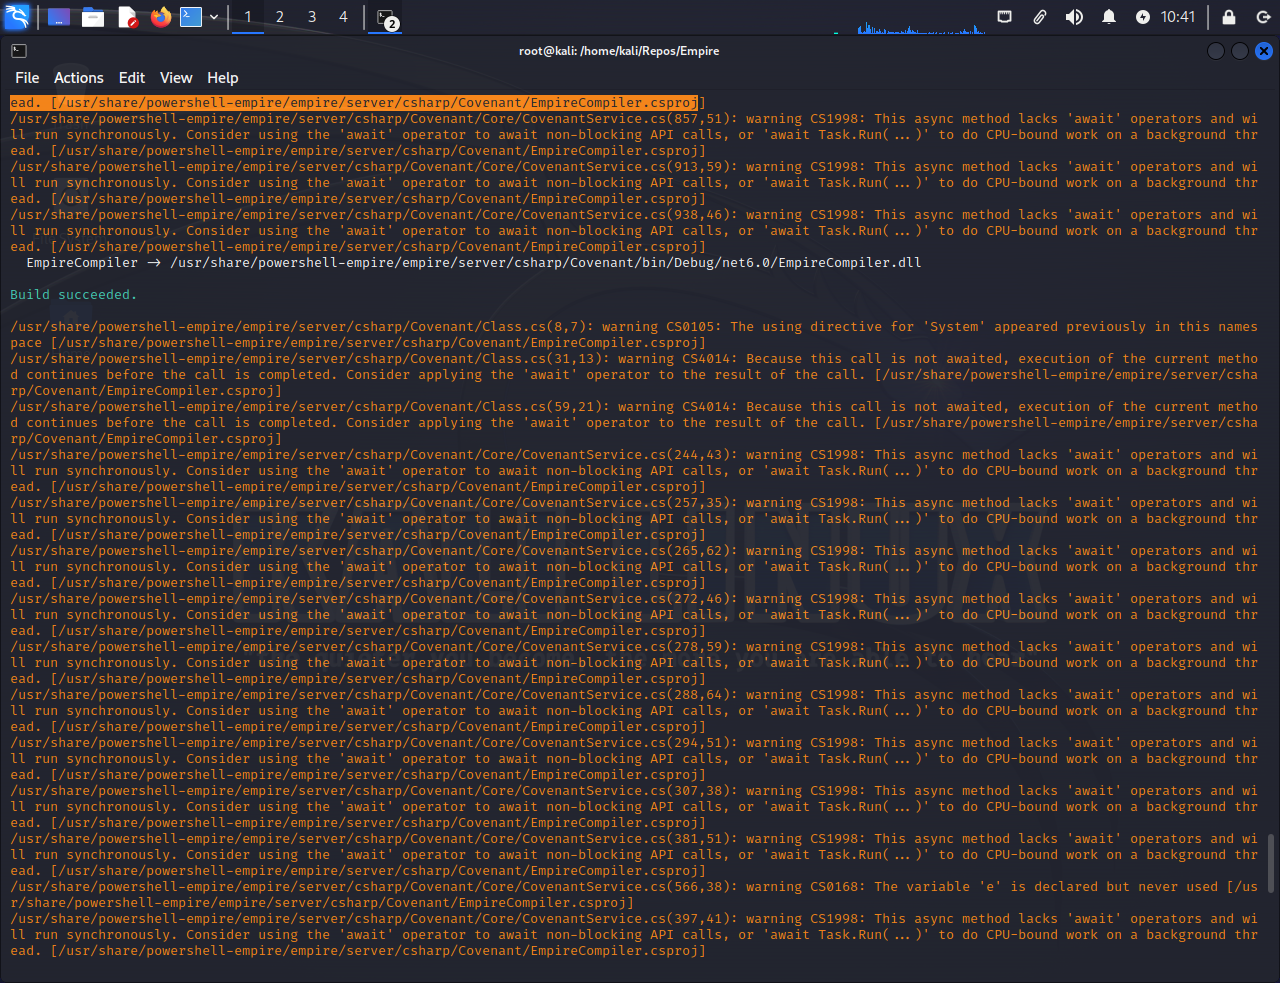Open the Actions menu
Screen dimensions: 1280x983
pos(79,78)
